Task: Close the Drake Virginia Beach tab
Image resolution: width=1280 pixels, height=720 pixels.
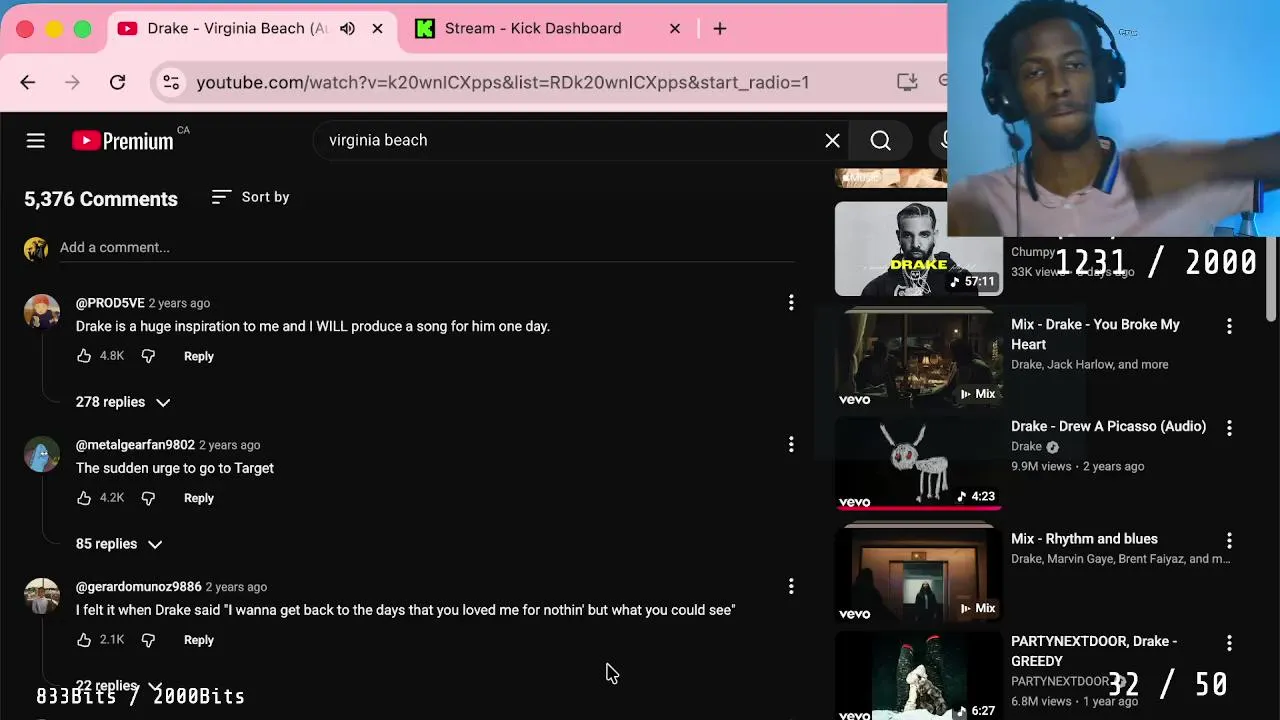Action: 377,28
